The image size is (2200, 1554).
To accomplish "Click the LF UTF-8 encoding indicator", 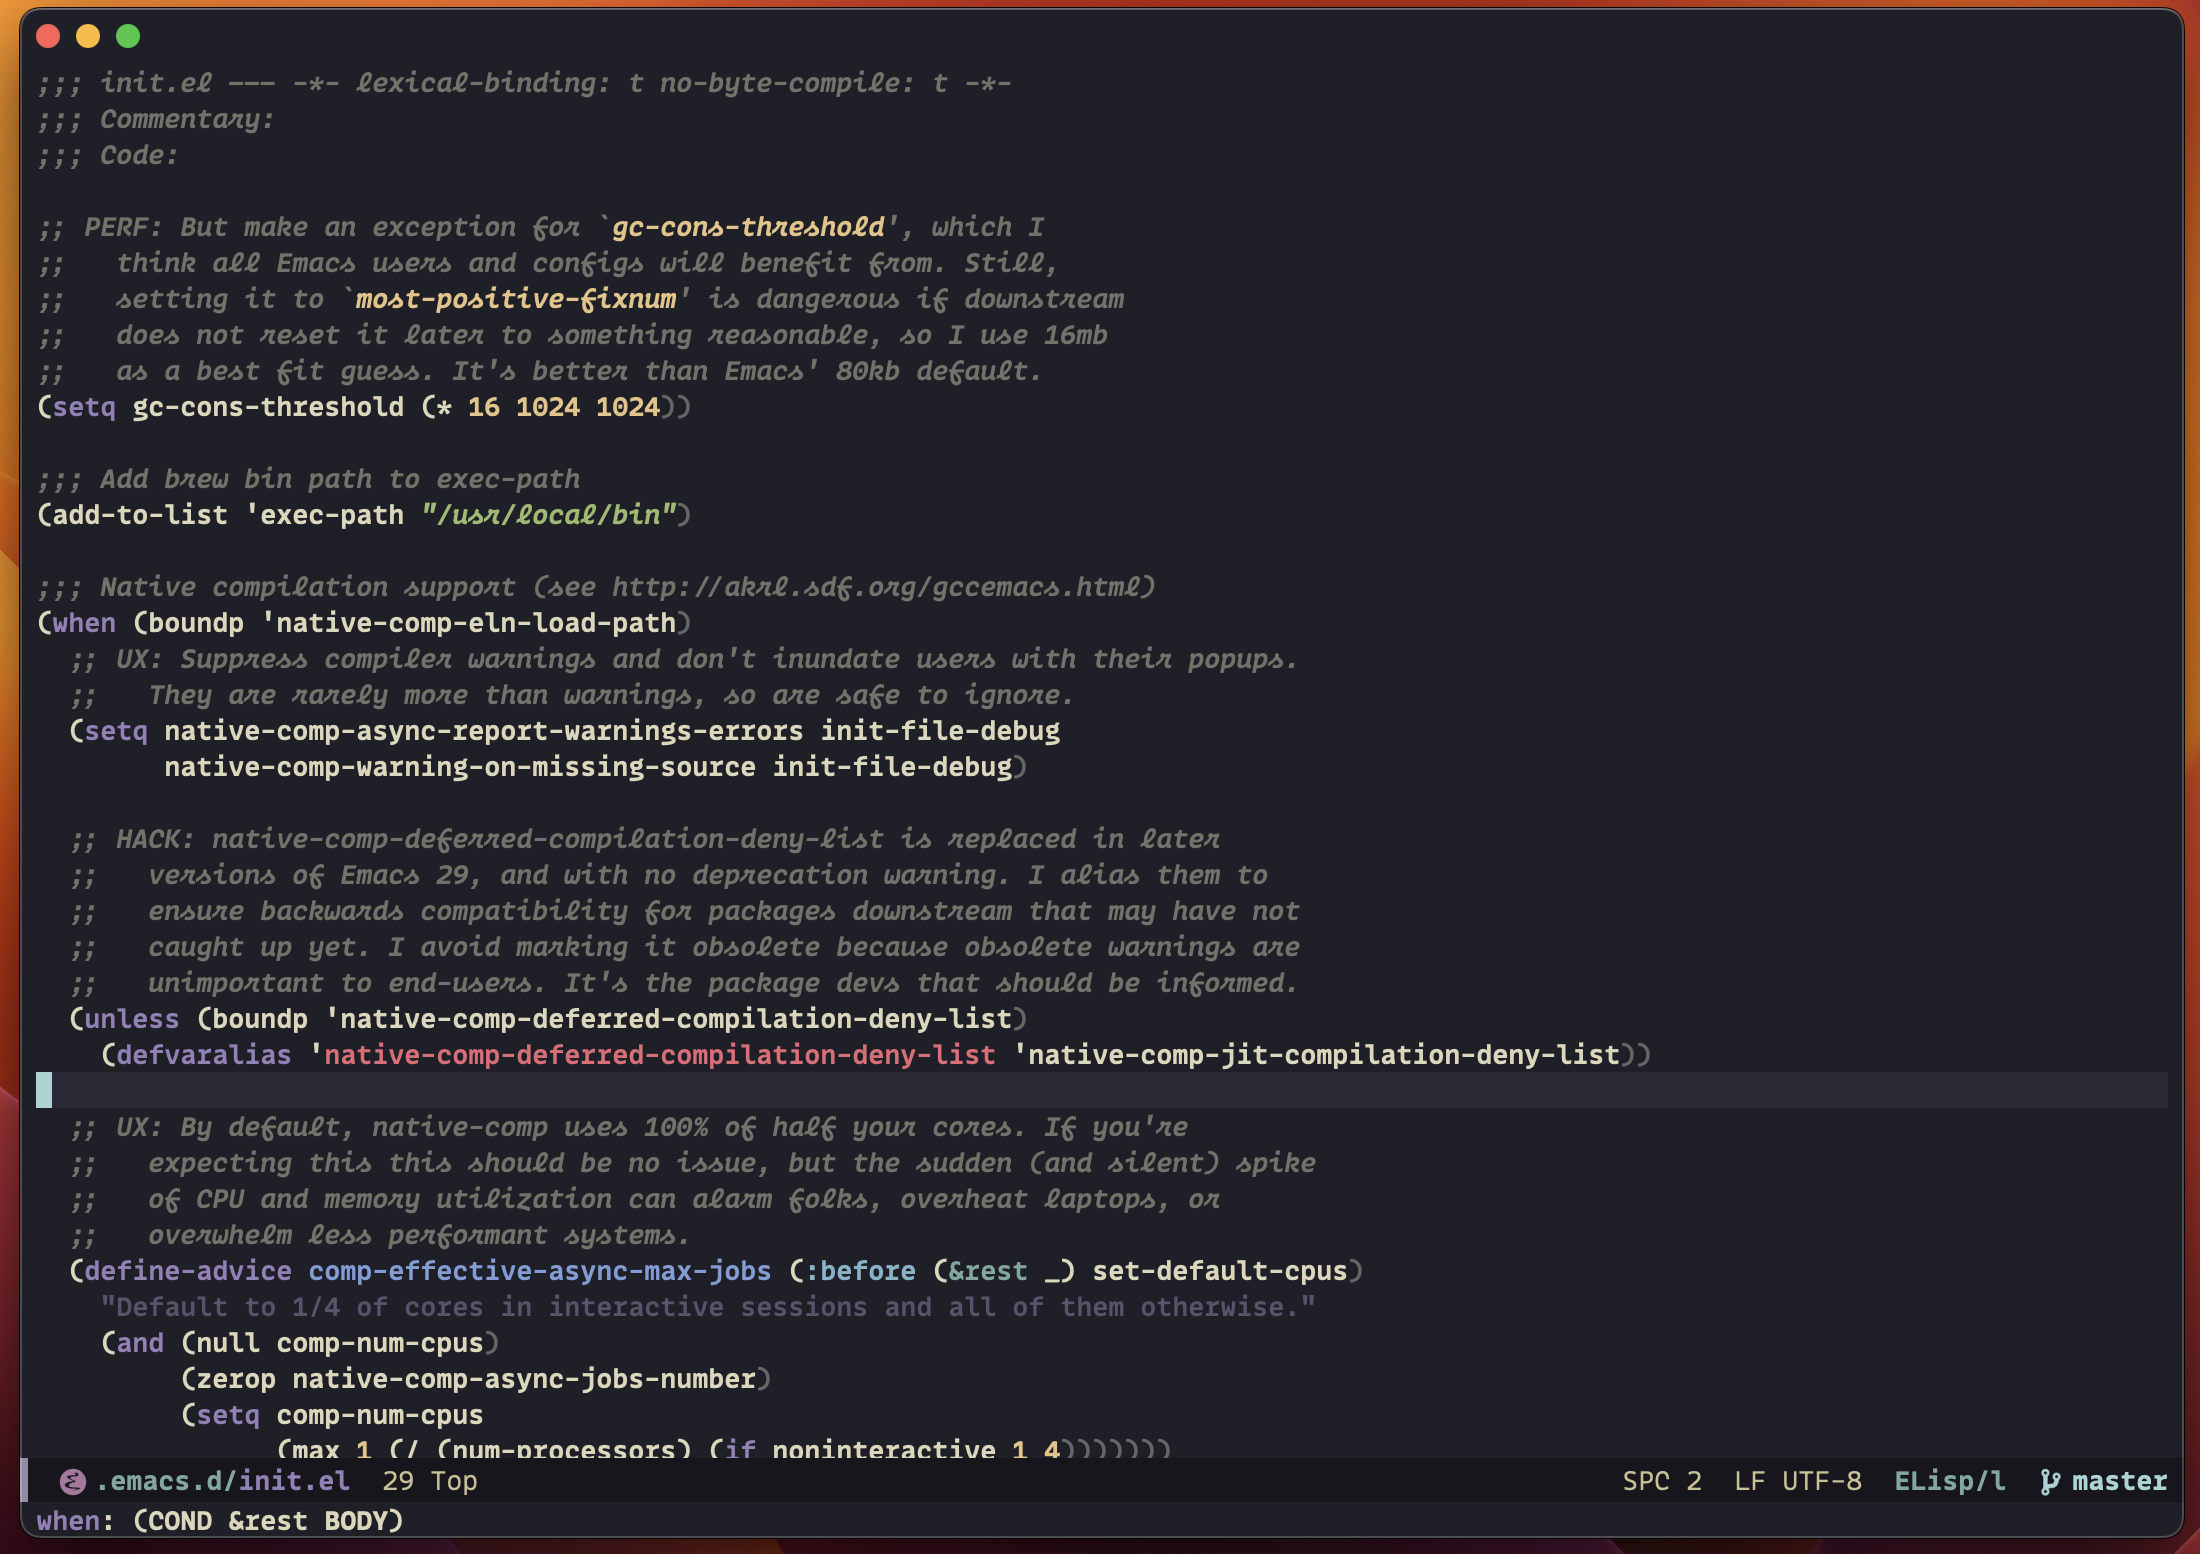I will (x=1798, y=1481).
